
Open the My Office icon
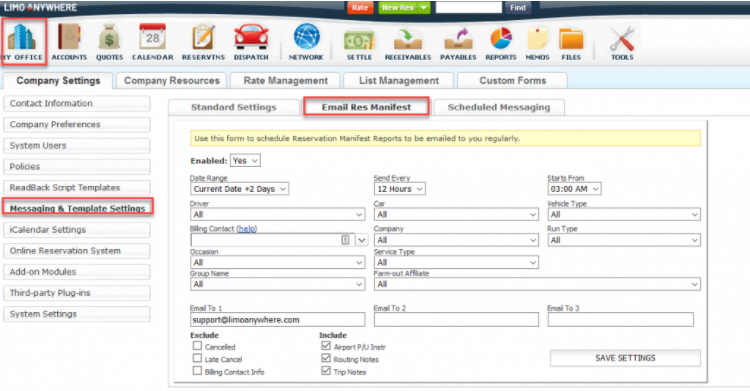click(22, 38)
